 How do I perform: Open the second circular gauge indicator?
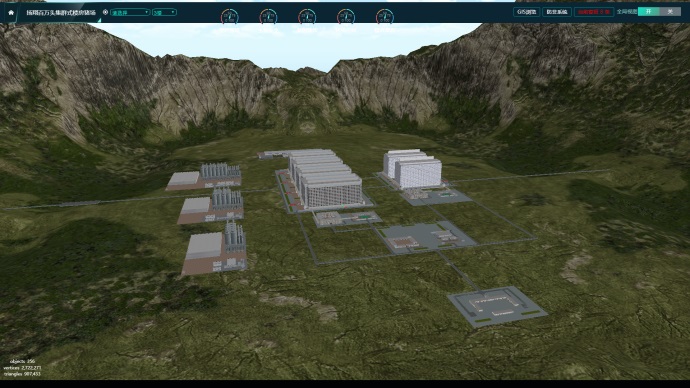click(x=268, y=17)
